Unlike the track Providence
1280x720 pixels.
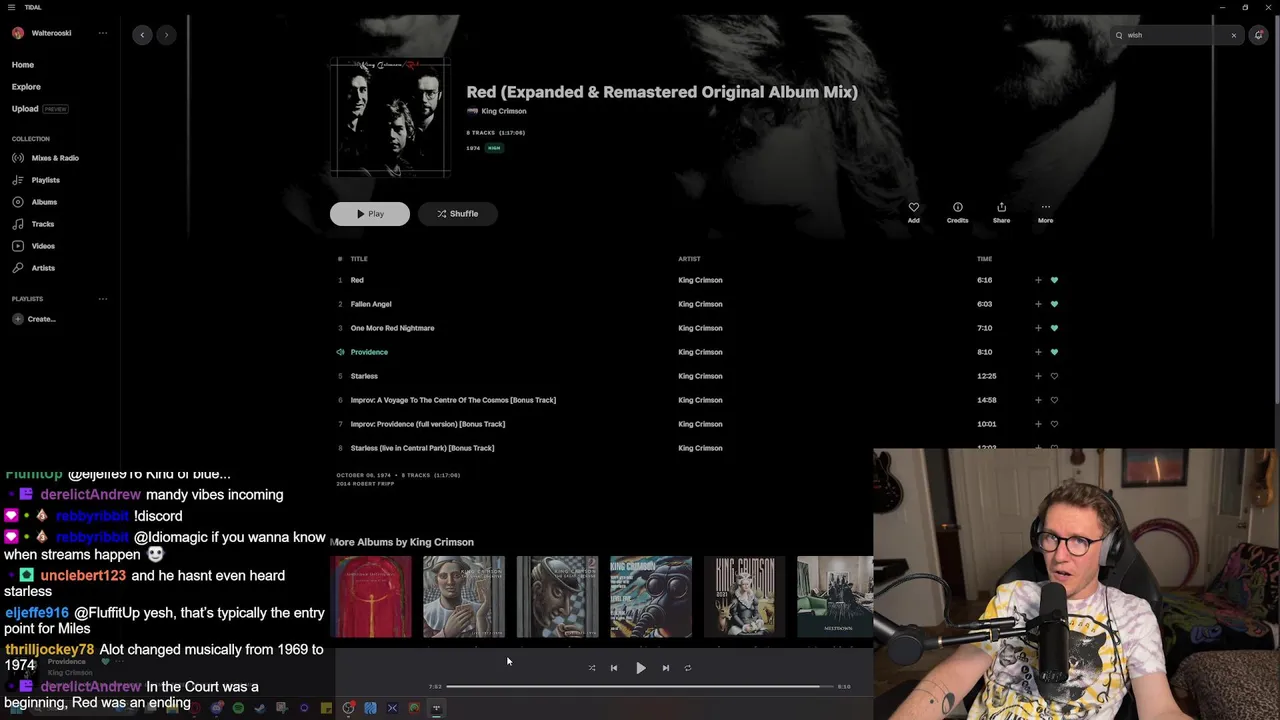click(1054, 352)
